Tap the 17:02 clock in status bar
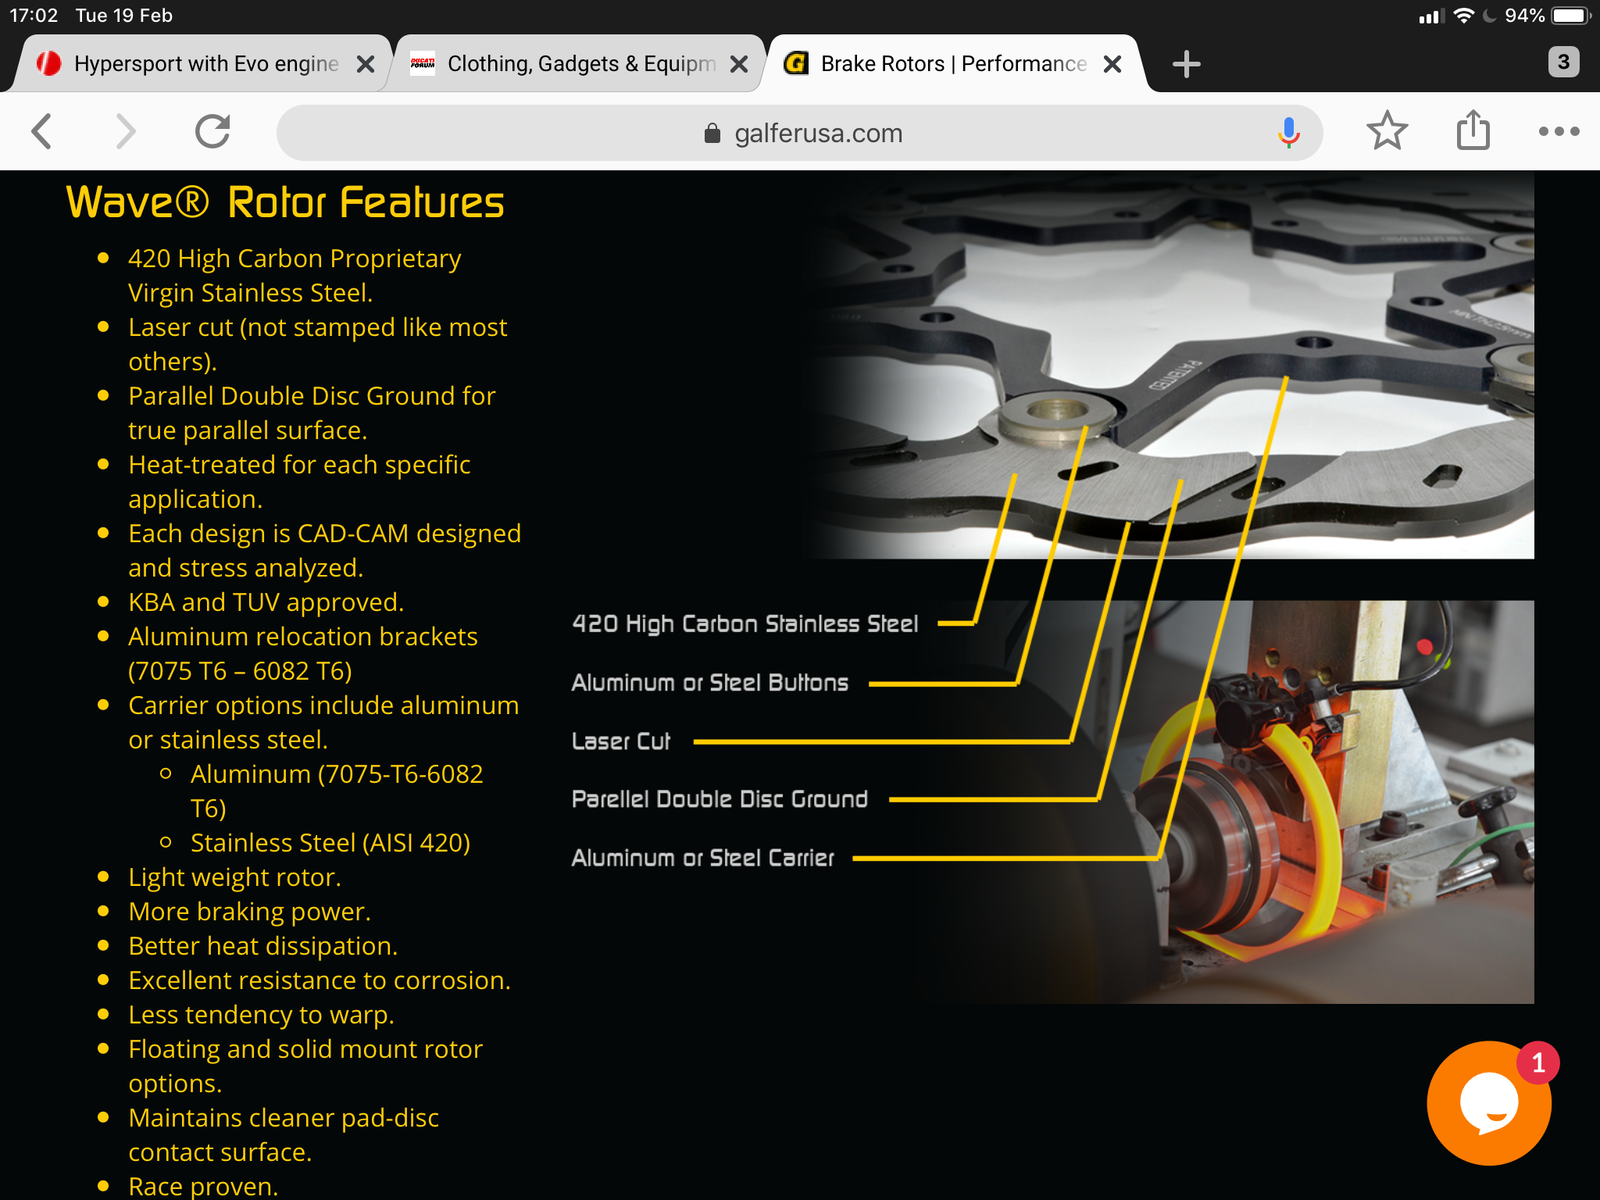The height and width of the screenshot is (1200, 1600). pos(34,15)
